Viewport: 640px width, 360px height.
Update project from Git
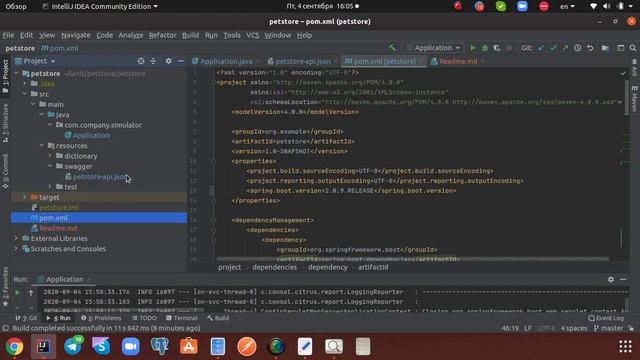[541, 48]
